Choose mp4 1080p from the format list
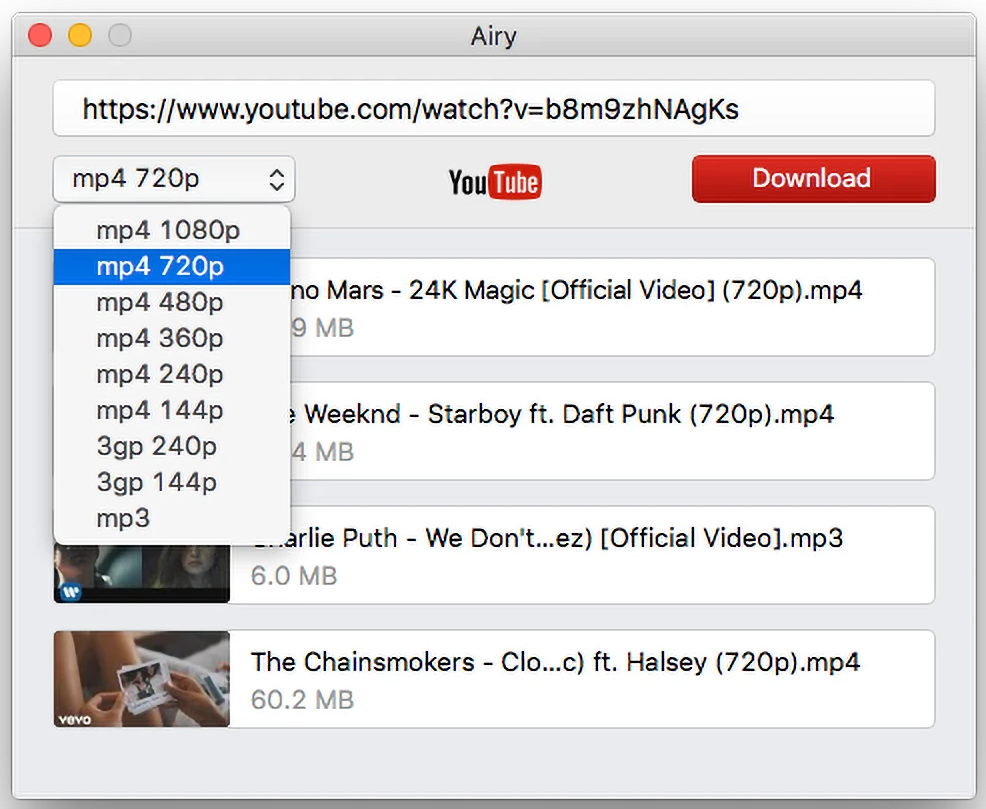 coord(172,230)
